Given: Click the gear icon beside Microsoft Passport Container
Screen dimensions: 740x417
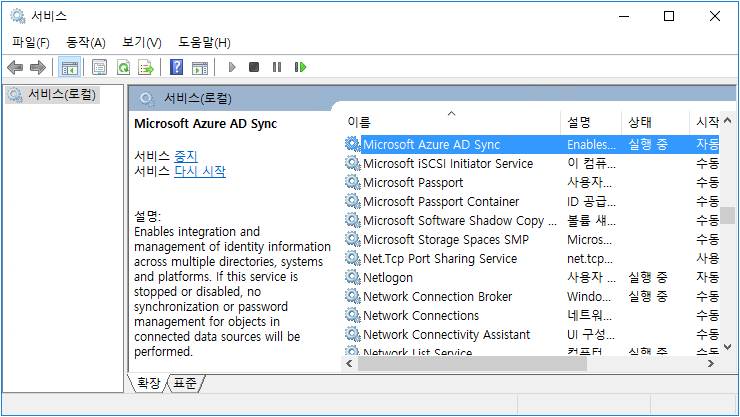Looking at the screenshot, I should [353, 201].
